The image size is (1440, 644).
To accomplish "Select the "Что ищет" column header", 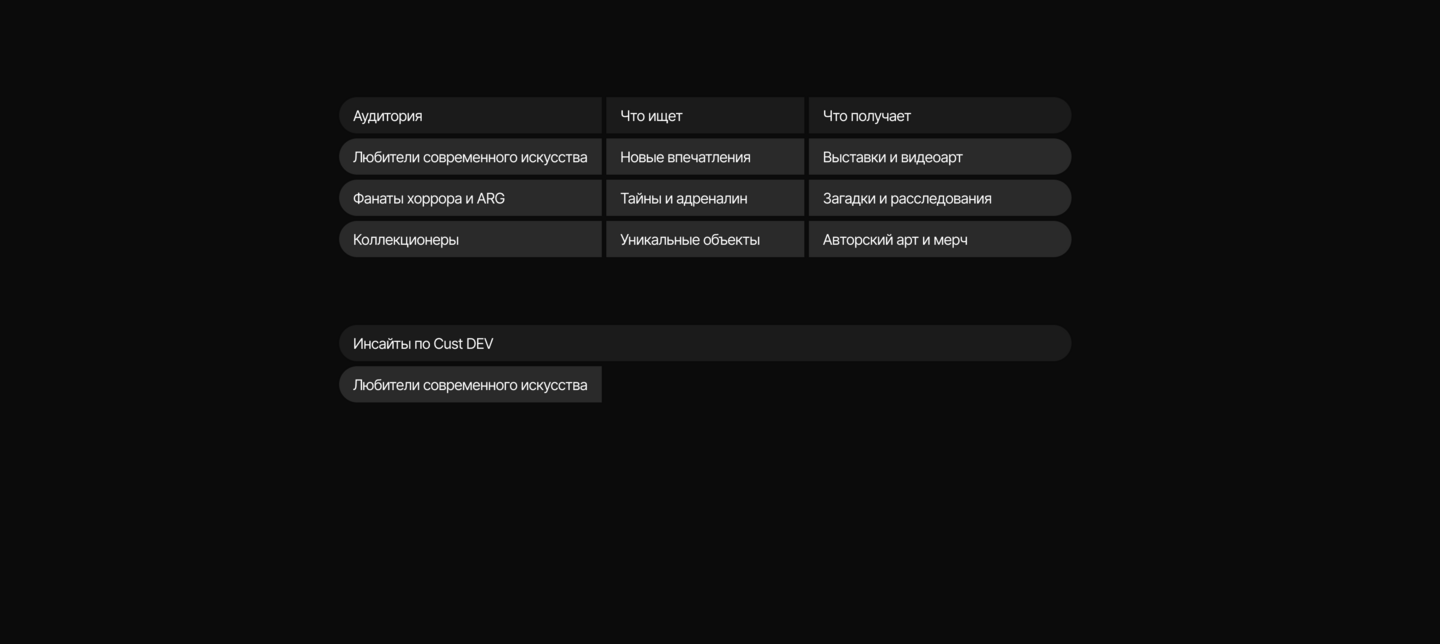I will coord(705,116).
